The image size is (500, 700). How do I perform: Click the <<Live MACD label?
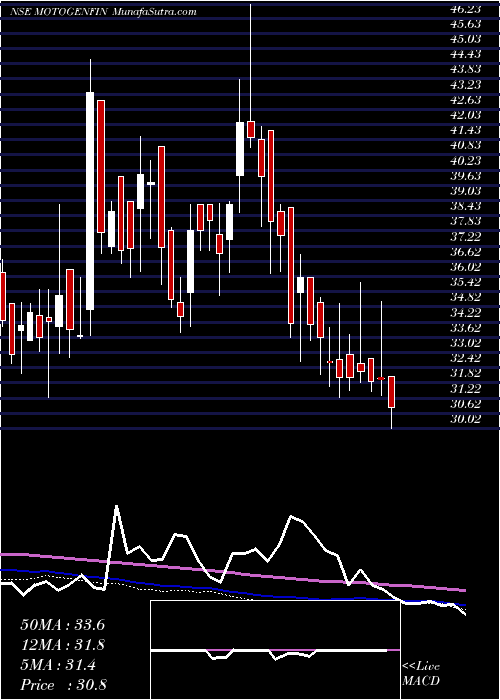pos(421,674)
